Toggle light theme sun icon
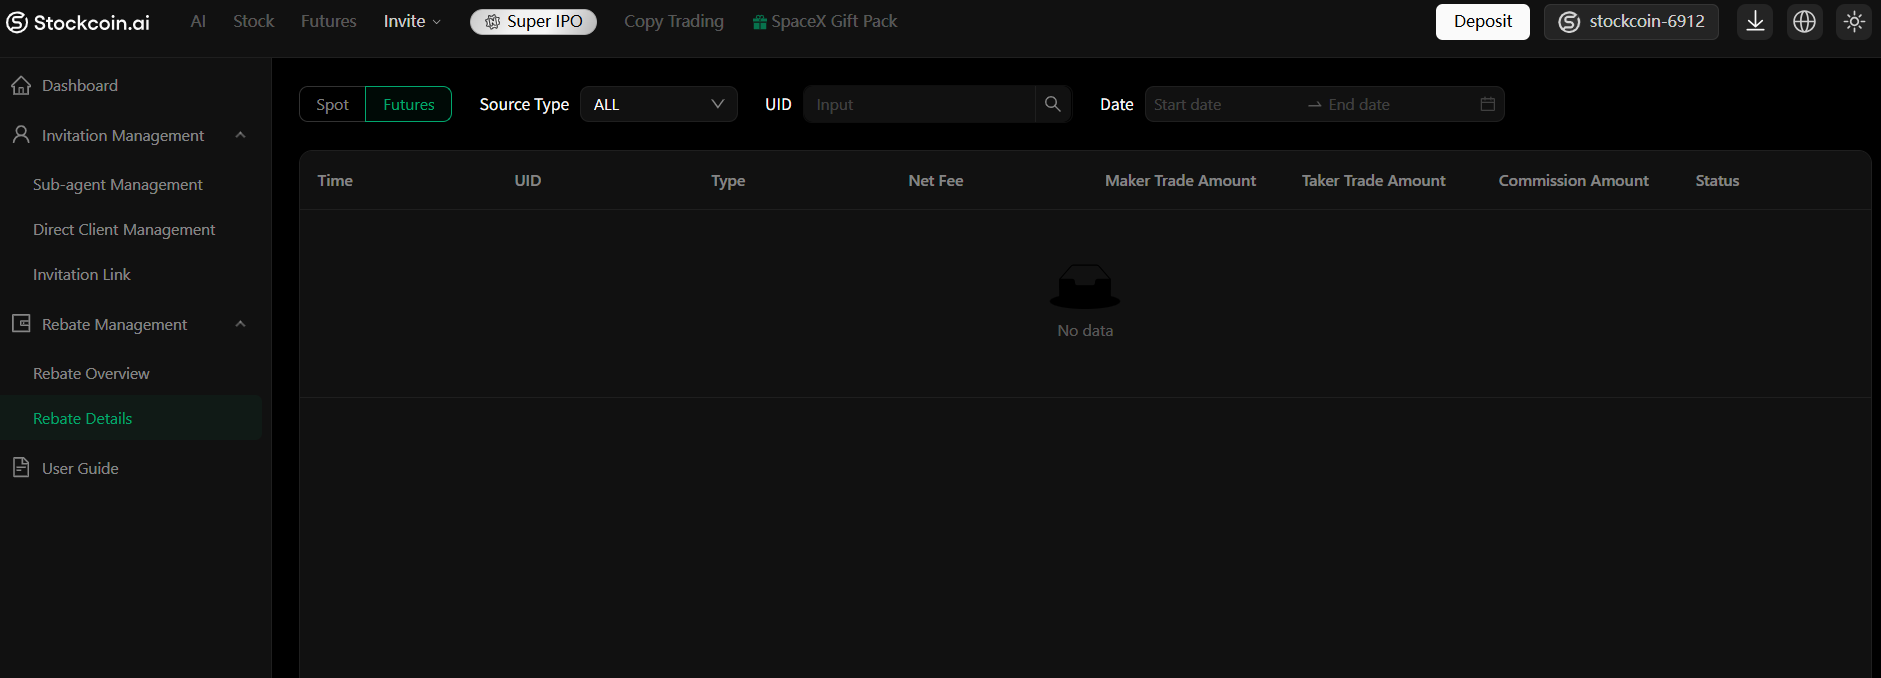1881x678 pixels. (1854, 21)
